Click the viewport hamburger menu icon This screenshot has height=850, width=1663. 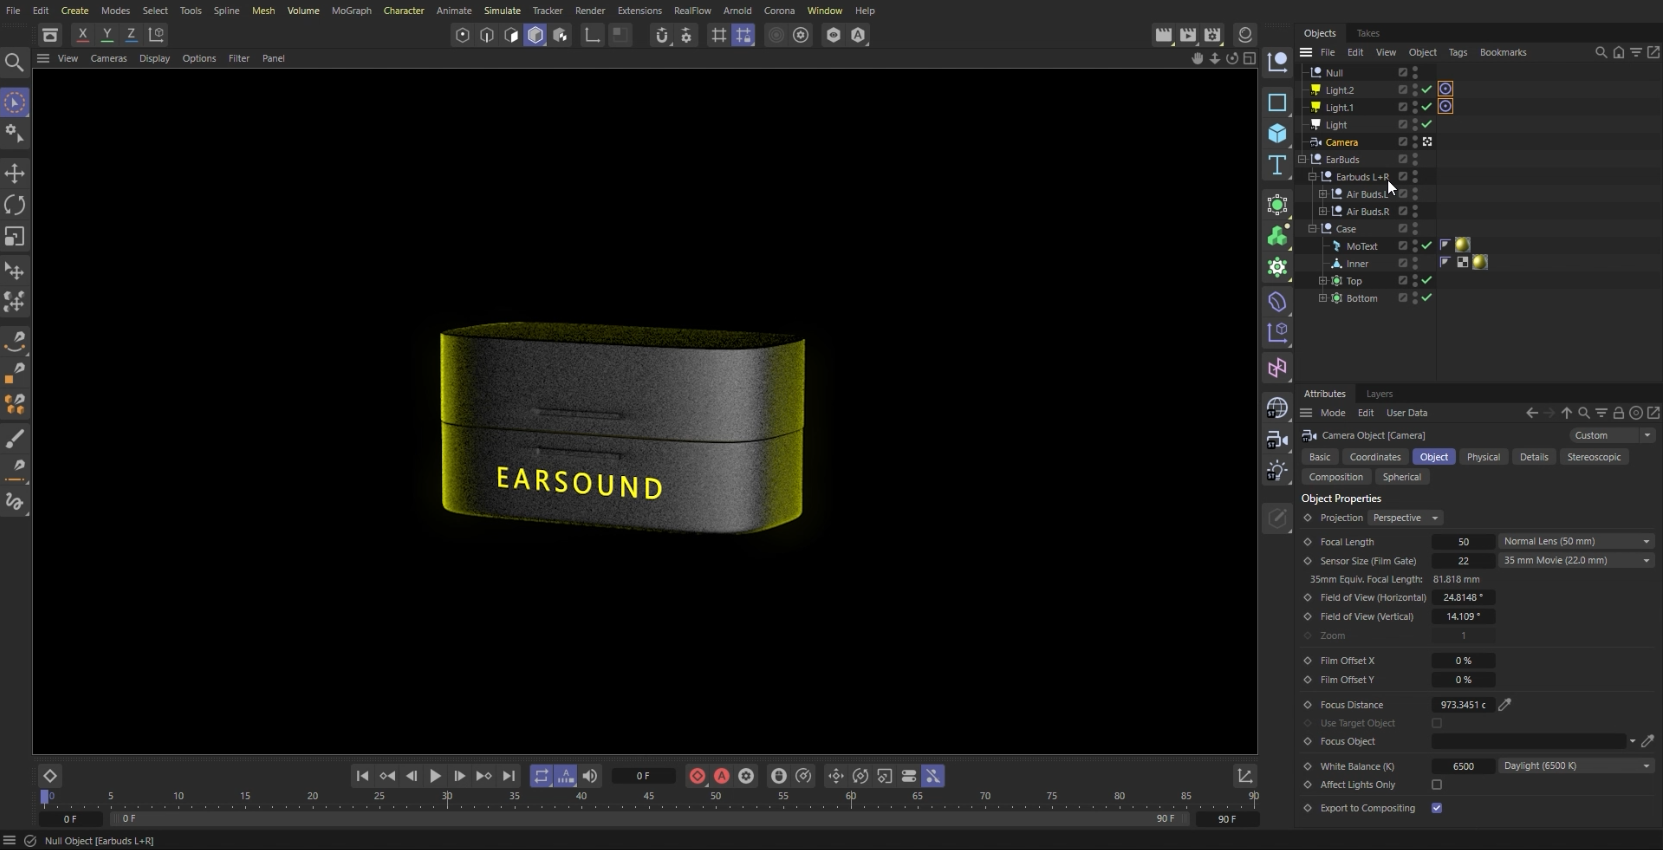point(43,58)
